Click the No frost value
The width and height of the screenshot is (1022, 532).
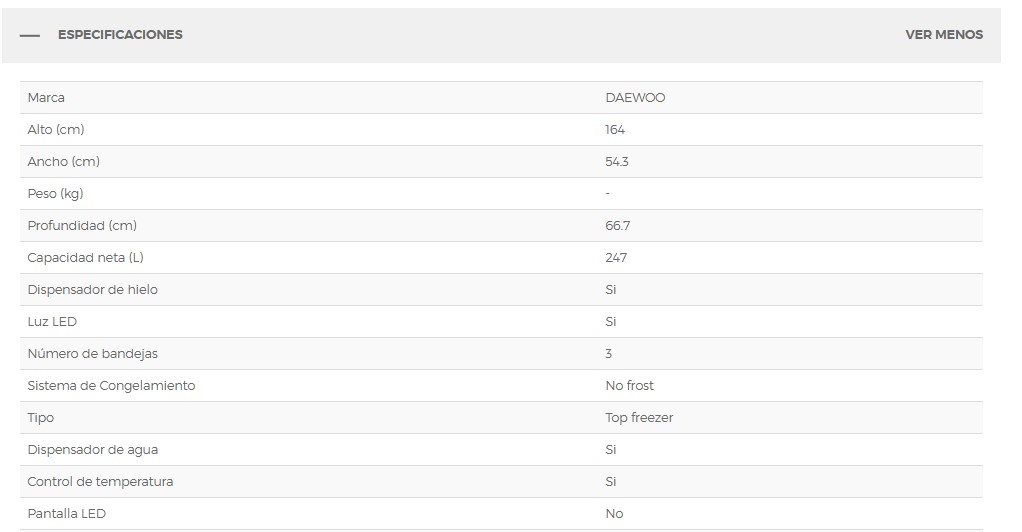[x=629, y=385]
